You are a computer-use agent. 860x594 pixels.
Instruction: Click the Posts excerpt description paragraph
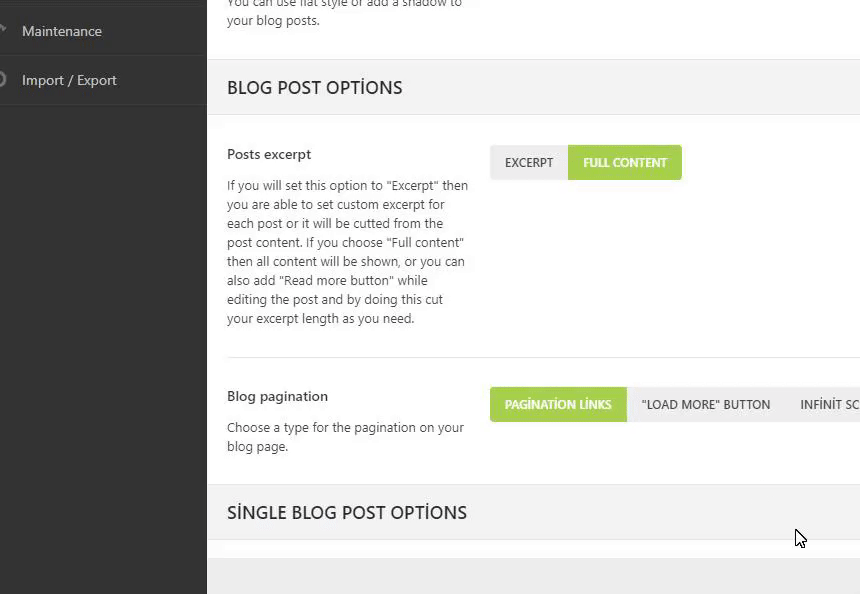point(346,252)
